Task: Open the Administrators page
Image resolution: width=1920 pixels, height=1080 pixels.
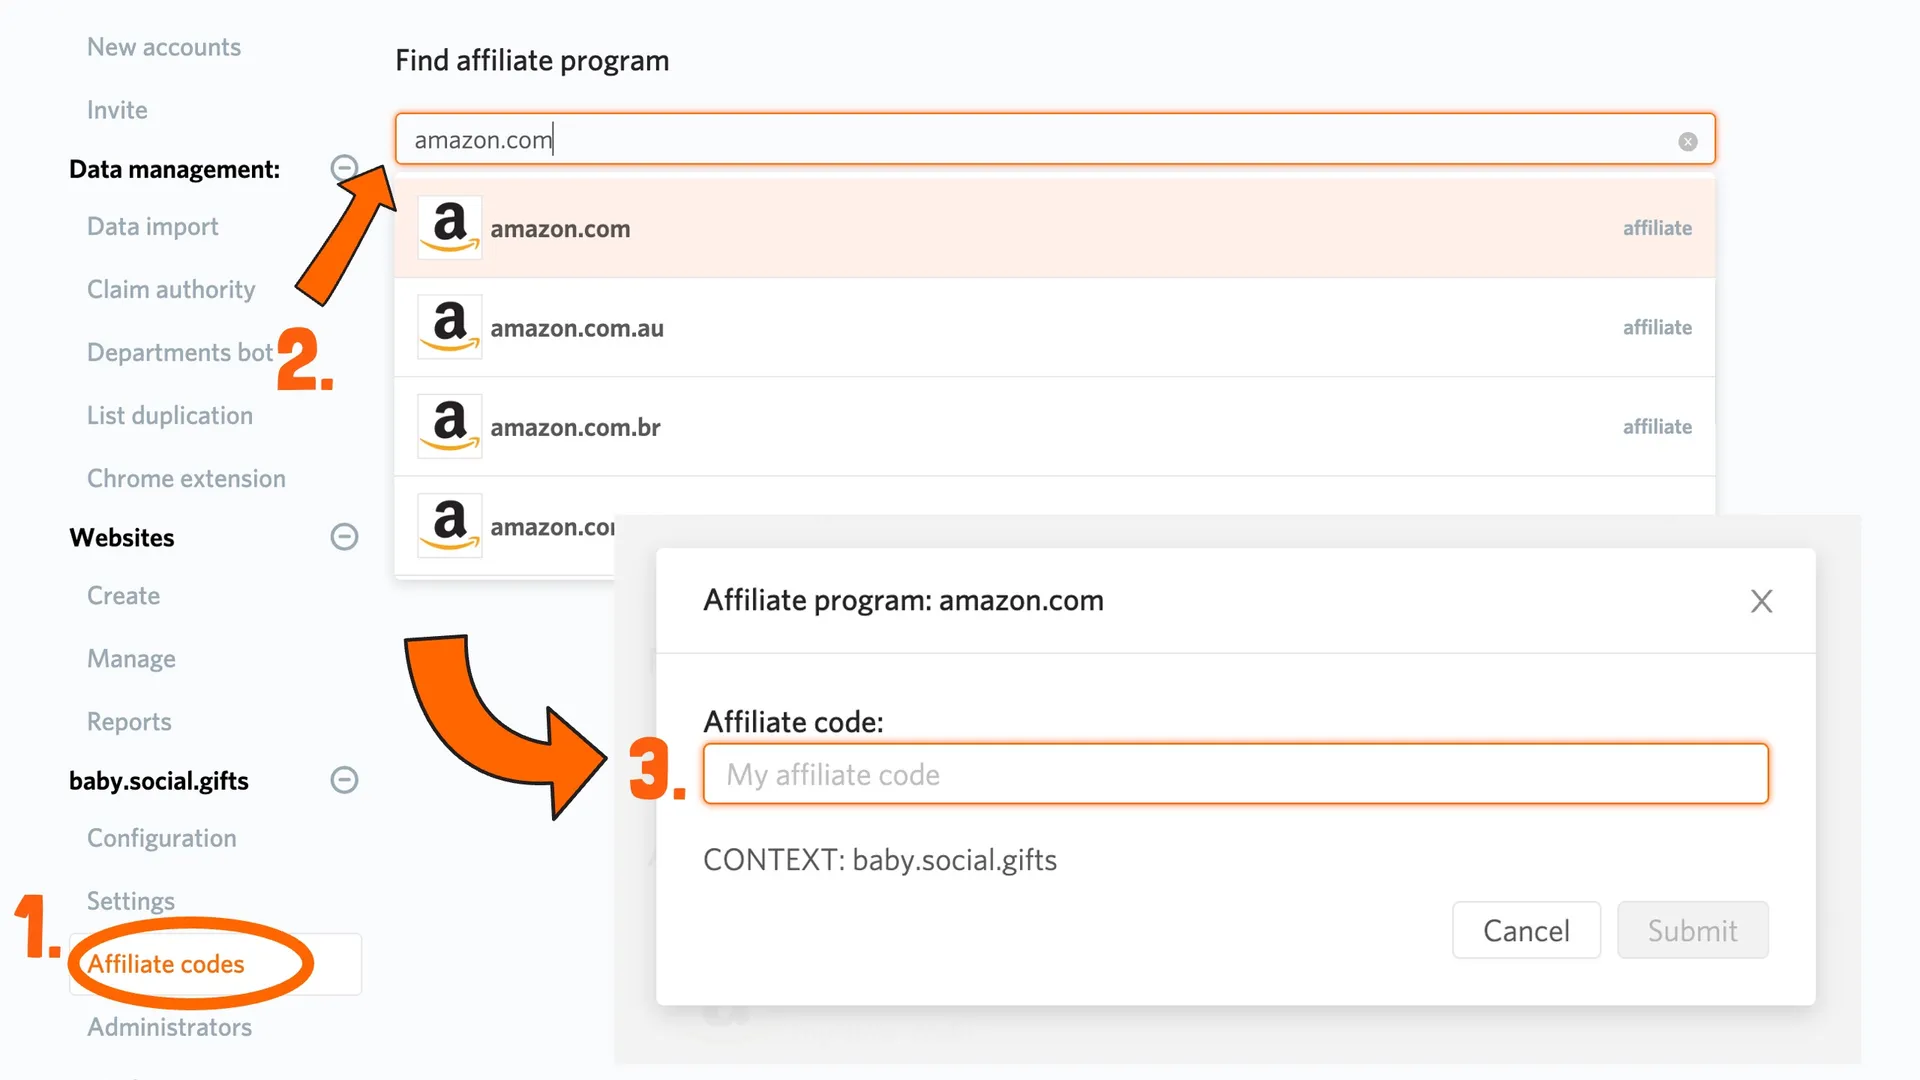Action: click(169, 1027)
